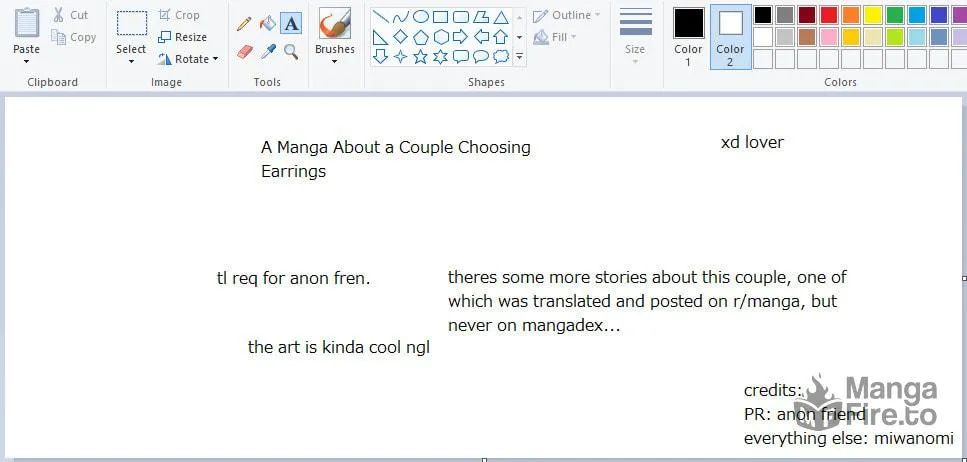Pick the yellow color swatch
Image resolution: width=967 pixels, height=462 pixels.
point(873,15)
